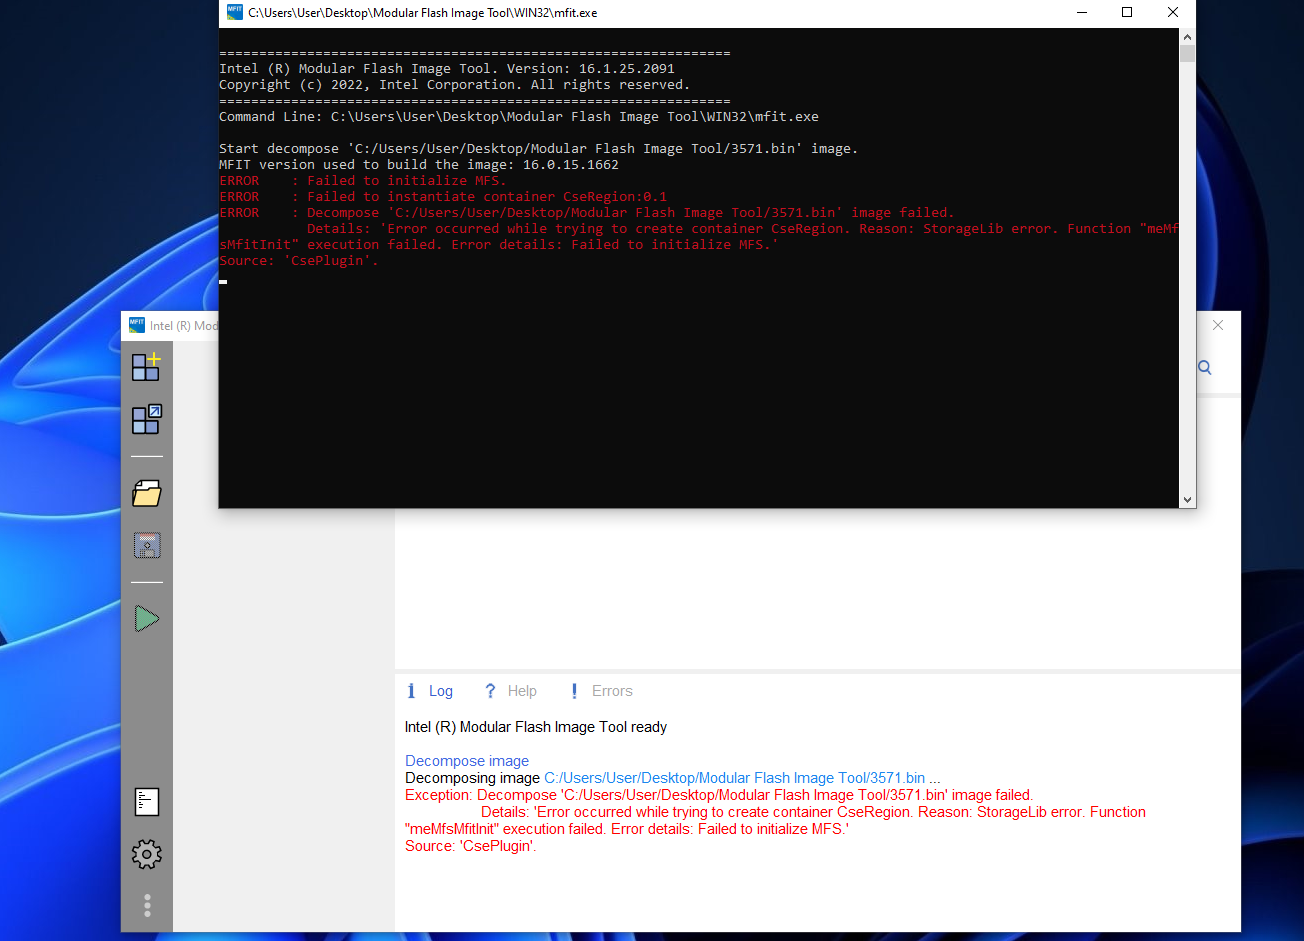Click the blue Decompose image link
The height and width of the screenshot is (941, 1304).
[x=467, y=761]
